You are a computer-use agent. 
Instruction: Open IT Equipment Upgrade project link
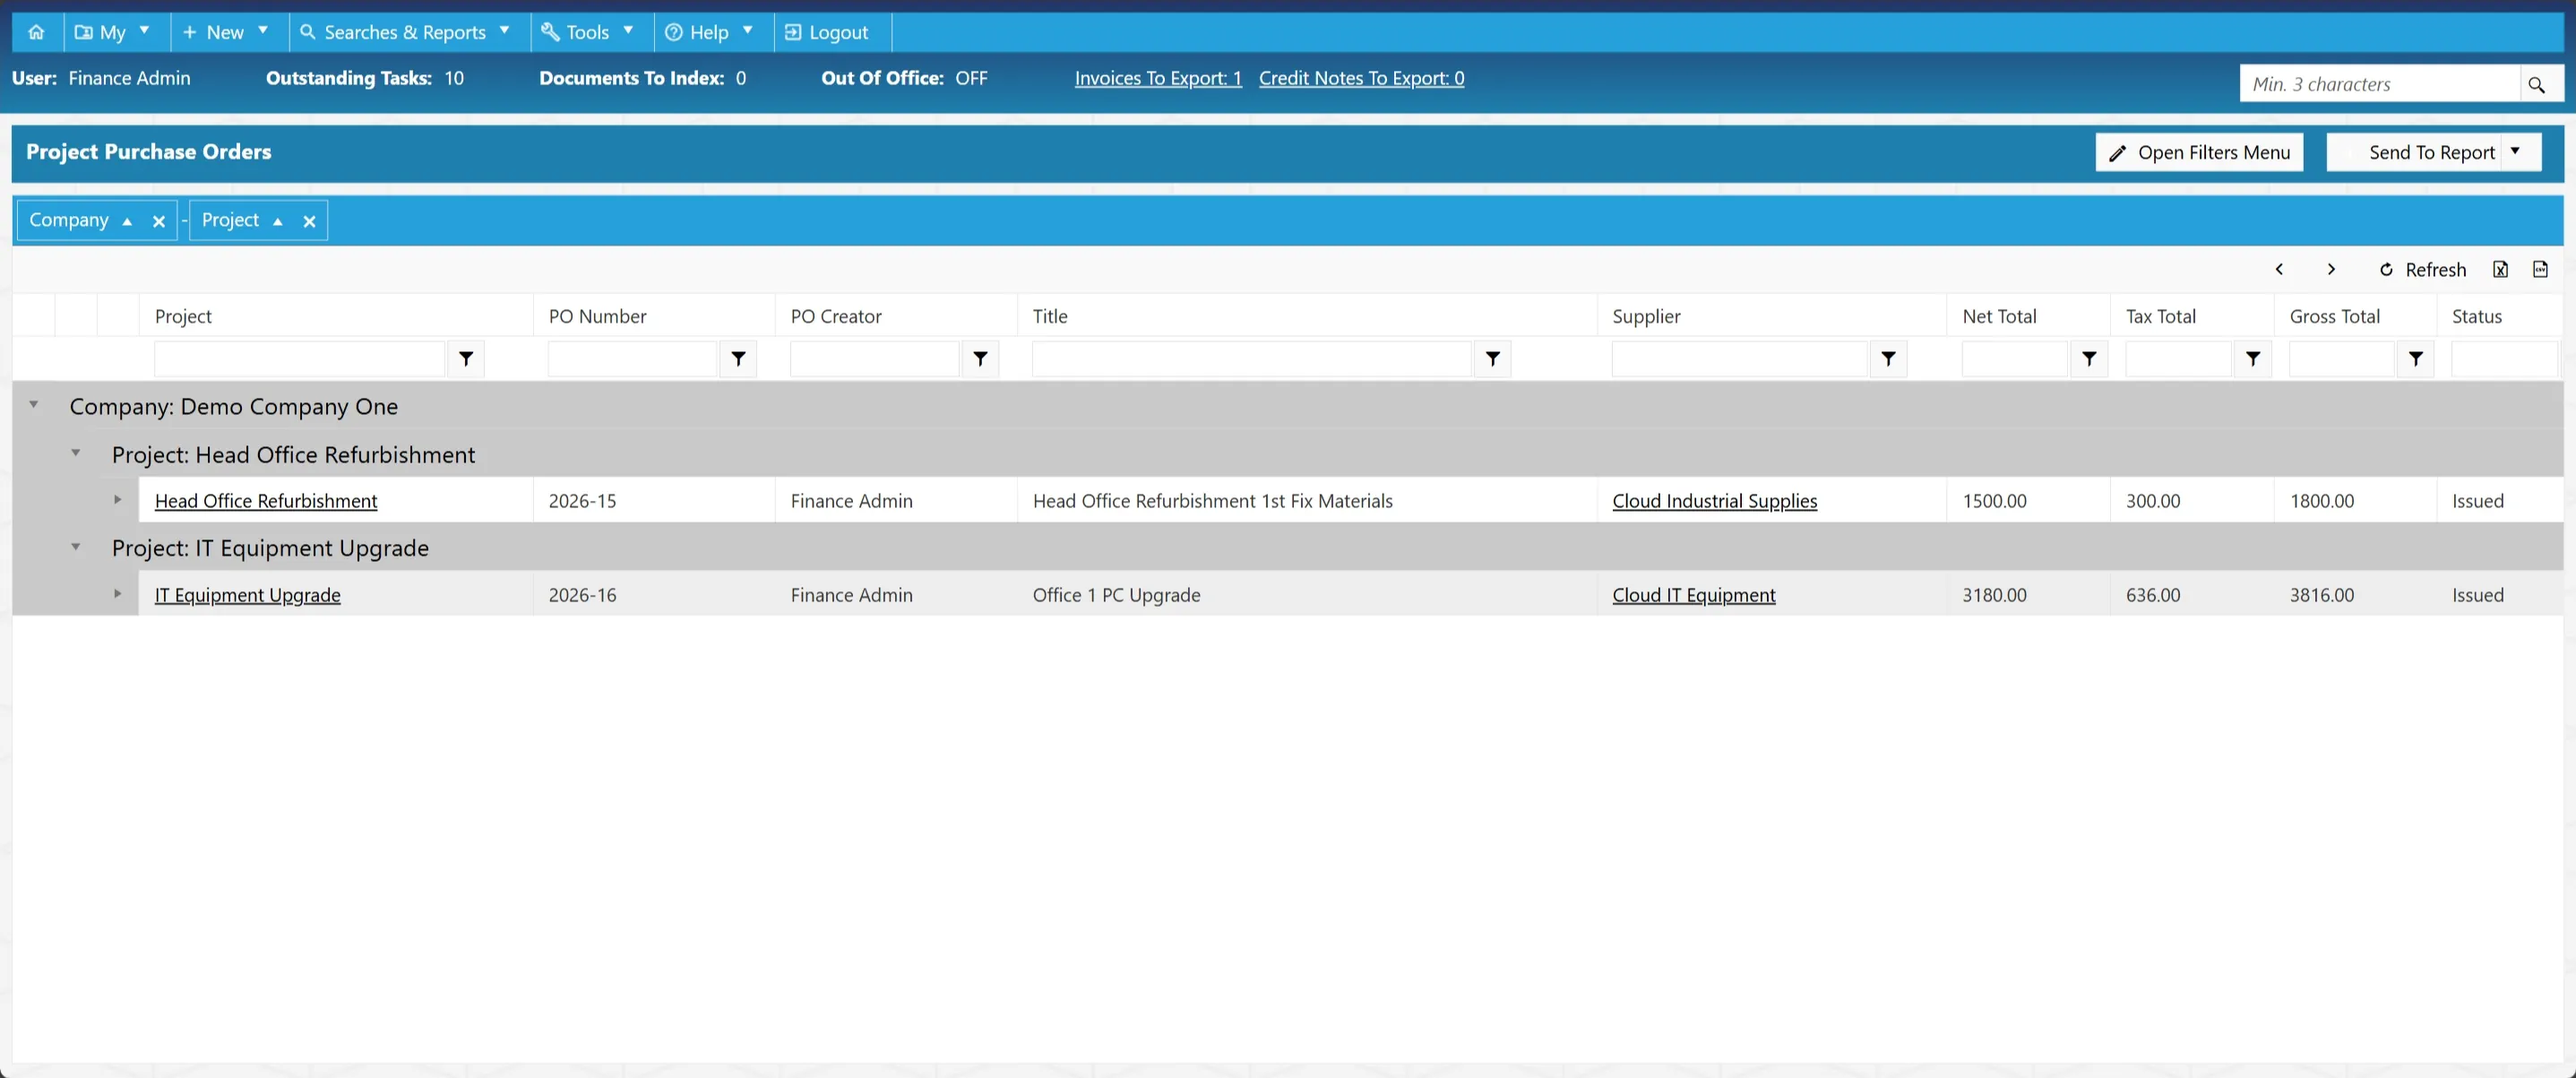pyautogui.click(x=248, y=595)
